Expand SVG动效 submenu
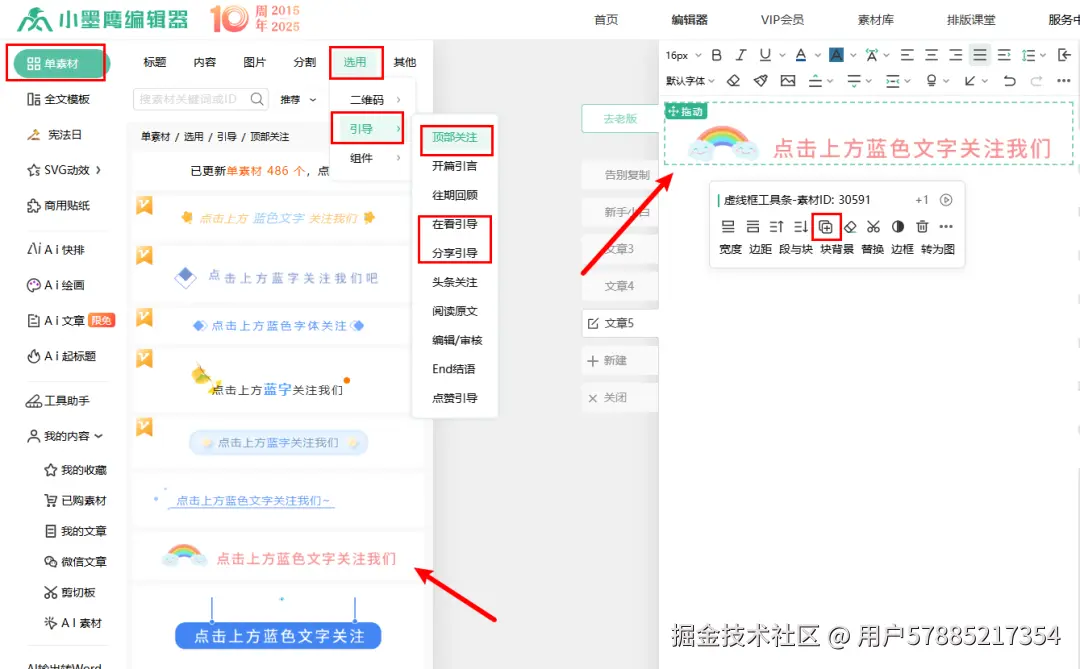Image resolution: width=1080 pixels, height=669 pixels. pos(64,170)
